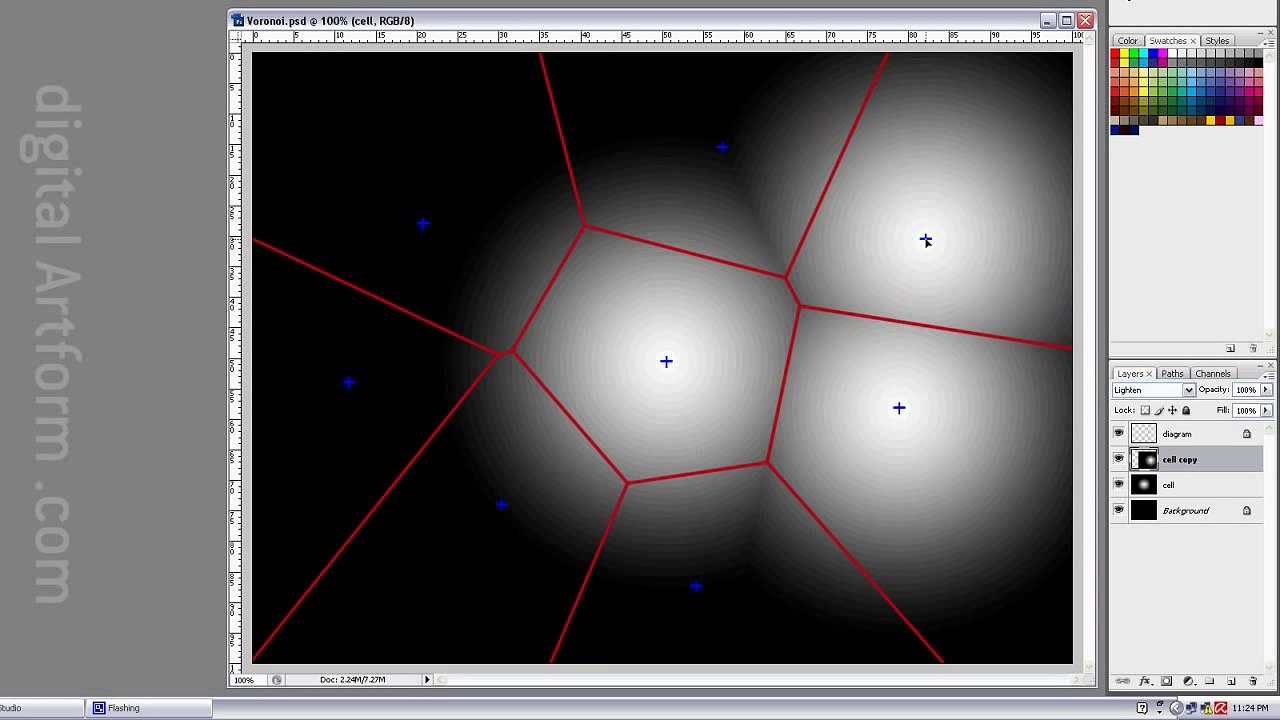Screen dimensions: 1280x720
Task: Select the cell copy layer name
Action: coord(1180,460)
